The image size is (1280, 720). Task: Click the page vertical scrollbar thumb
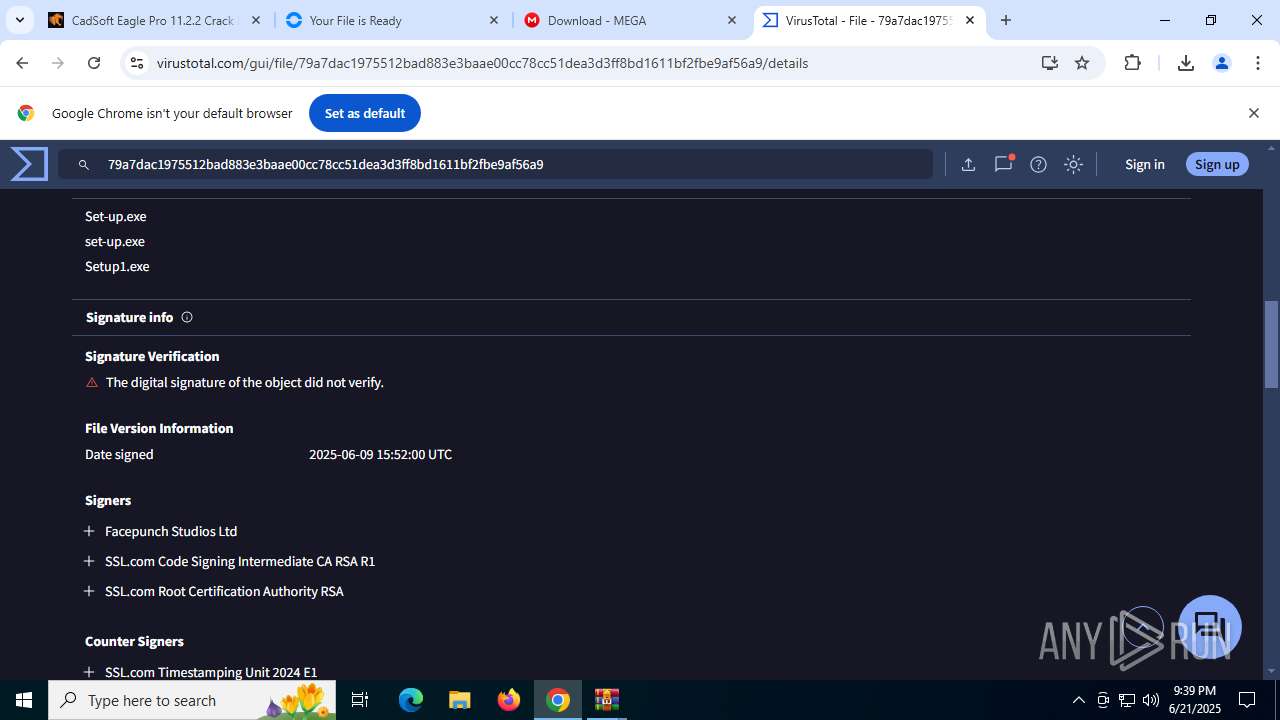(1272, 343)
